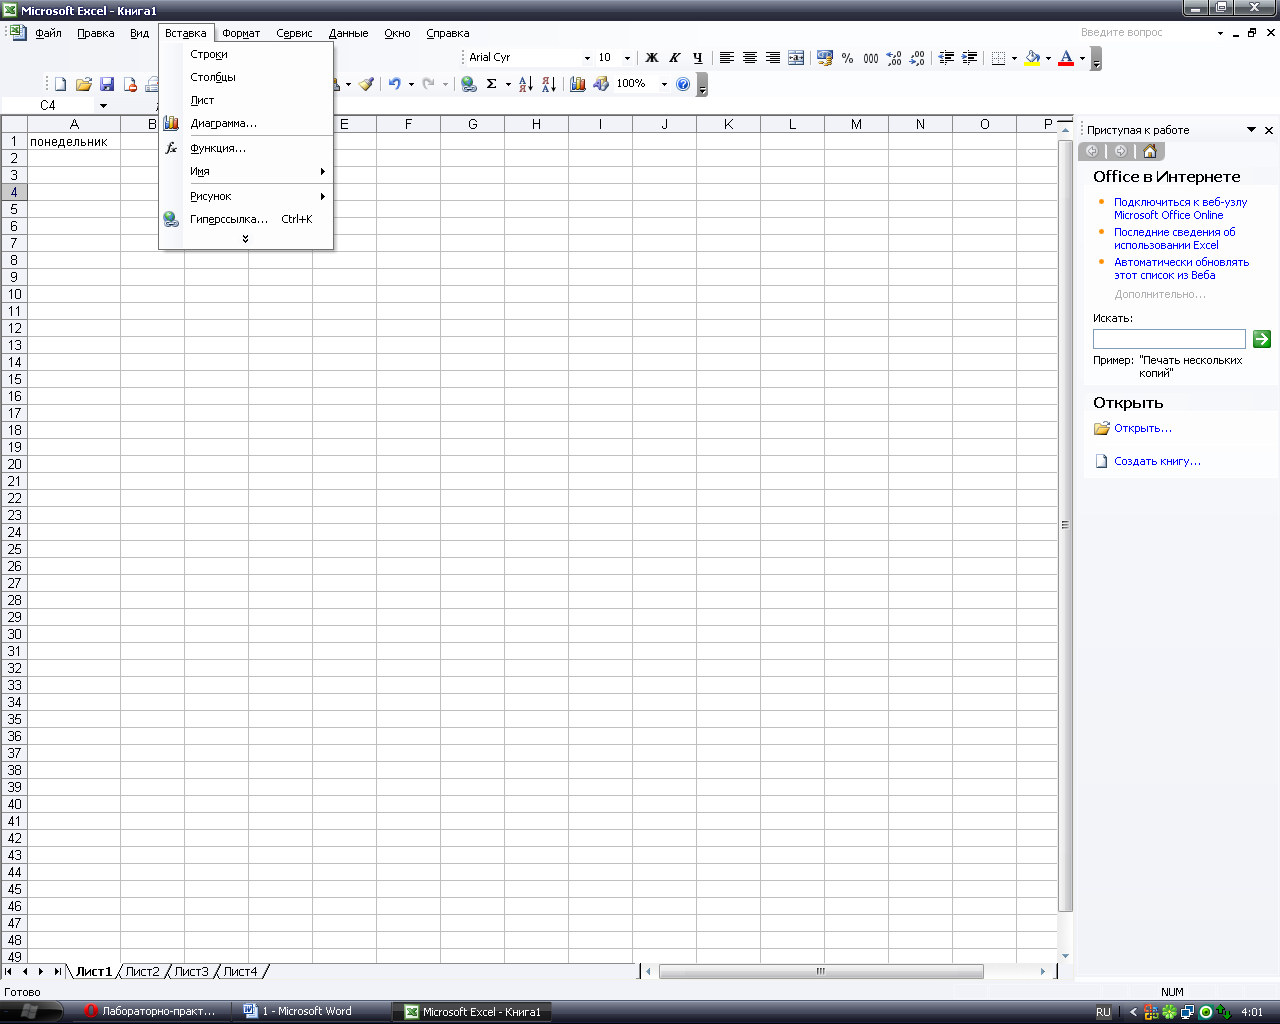1280x1024 pixels.
Task: Open the Borders dropdown arrow
Action: (1014, 58)
